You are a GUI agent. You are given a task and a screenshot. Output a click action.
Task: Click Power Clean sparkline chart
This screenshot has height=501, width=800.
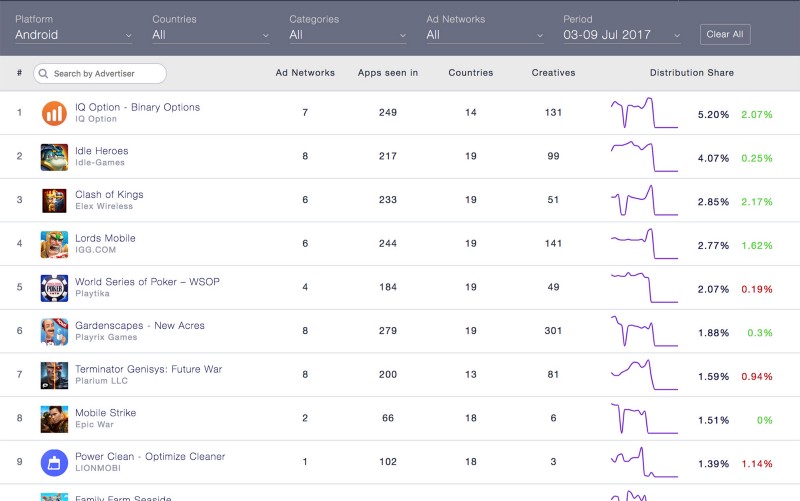coord(644,462)
